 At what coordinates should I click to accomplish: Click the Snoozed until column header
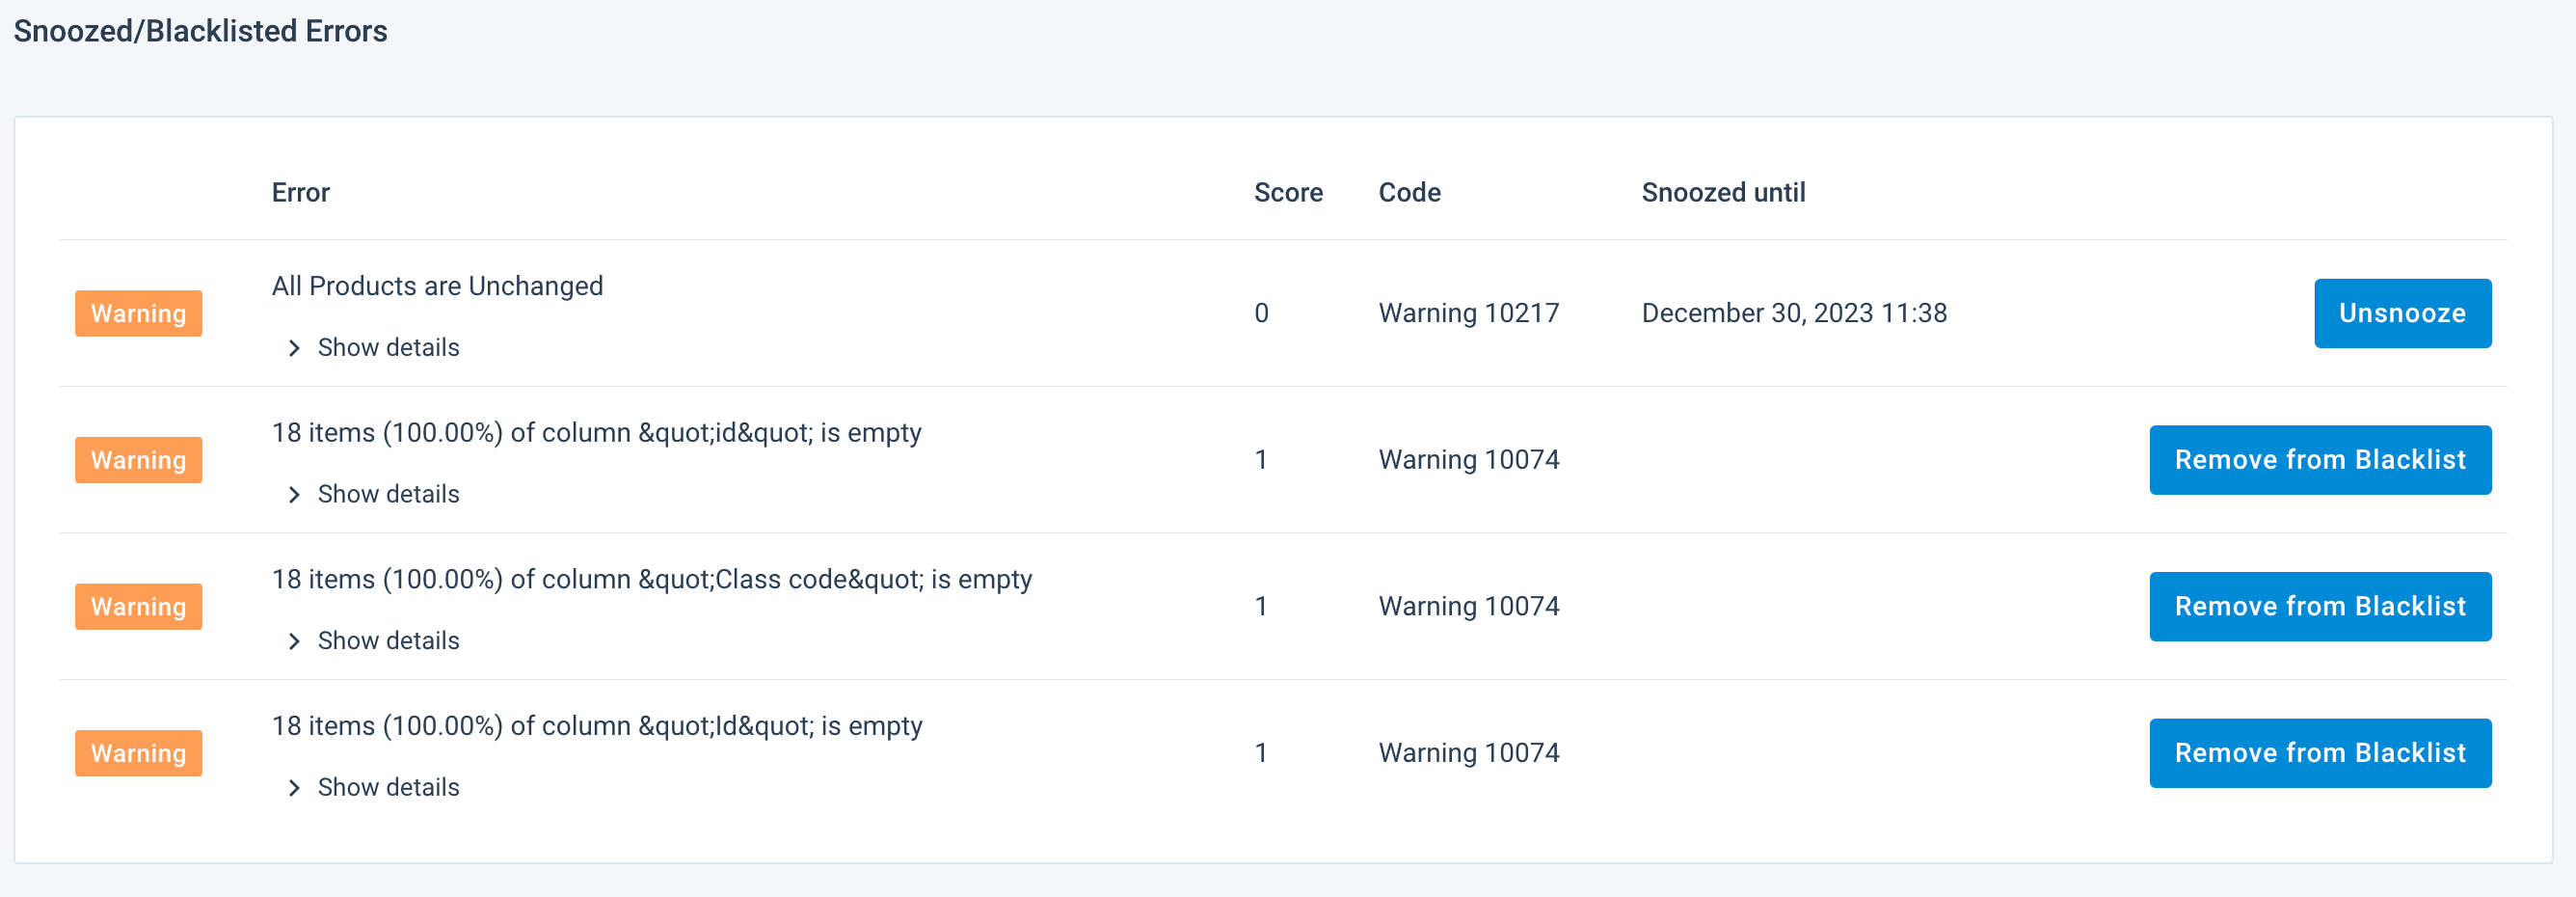pyautogui.click(x=1722, y=192)
